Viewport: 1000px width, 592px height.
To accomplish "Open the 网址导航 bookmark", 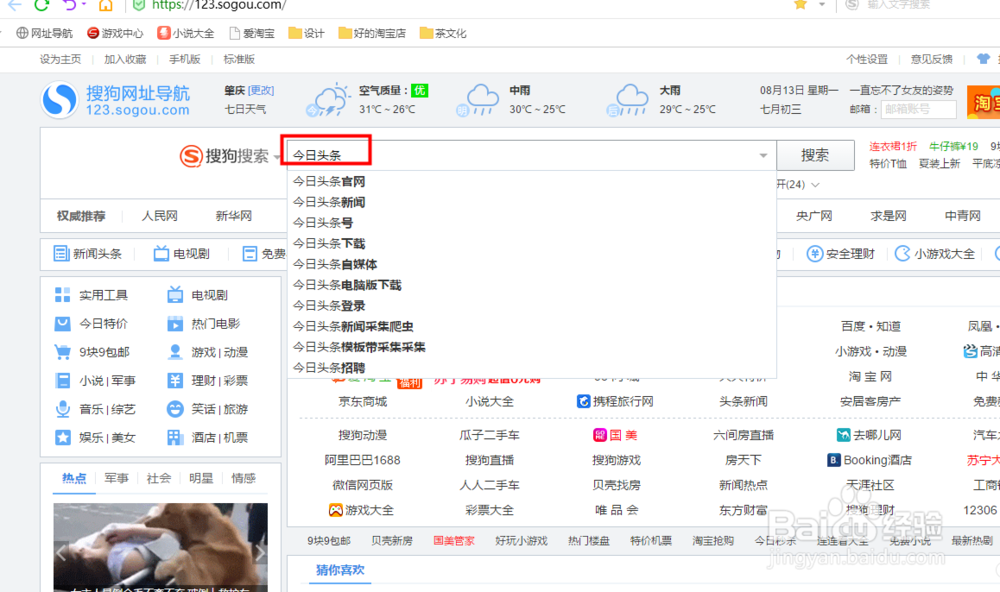I will click(x=45, y=33).
